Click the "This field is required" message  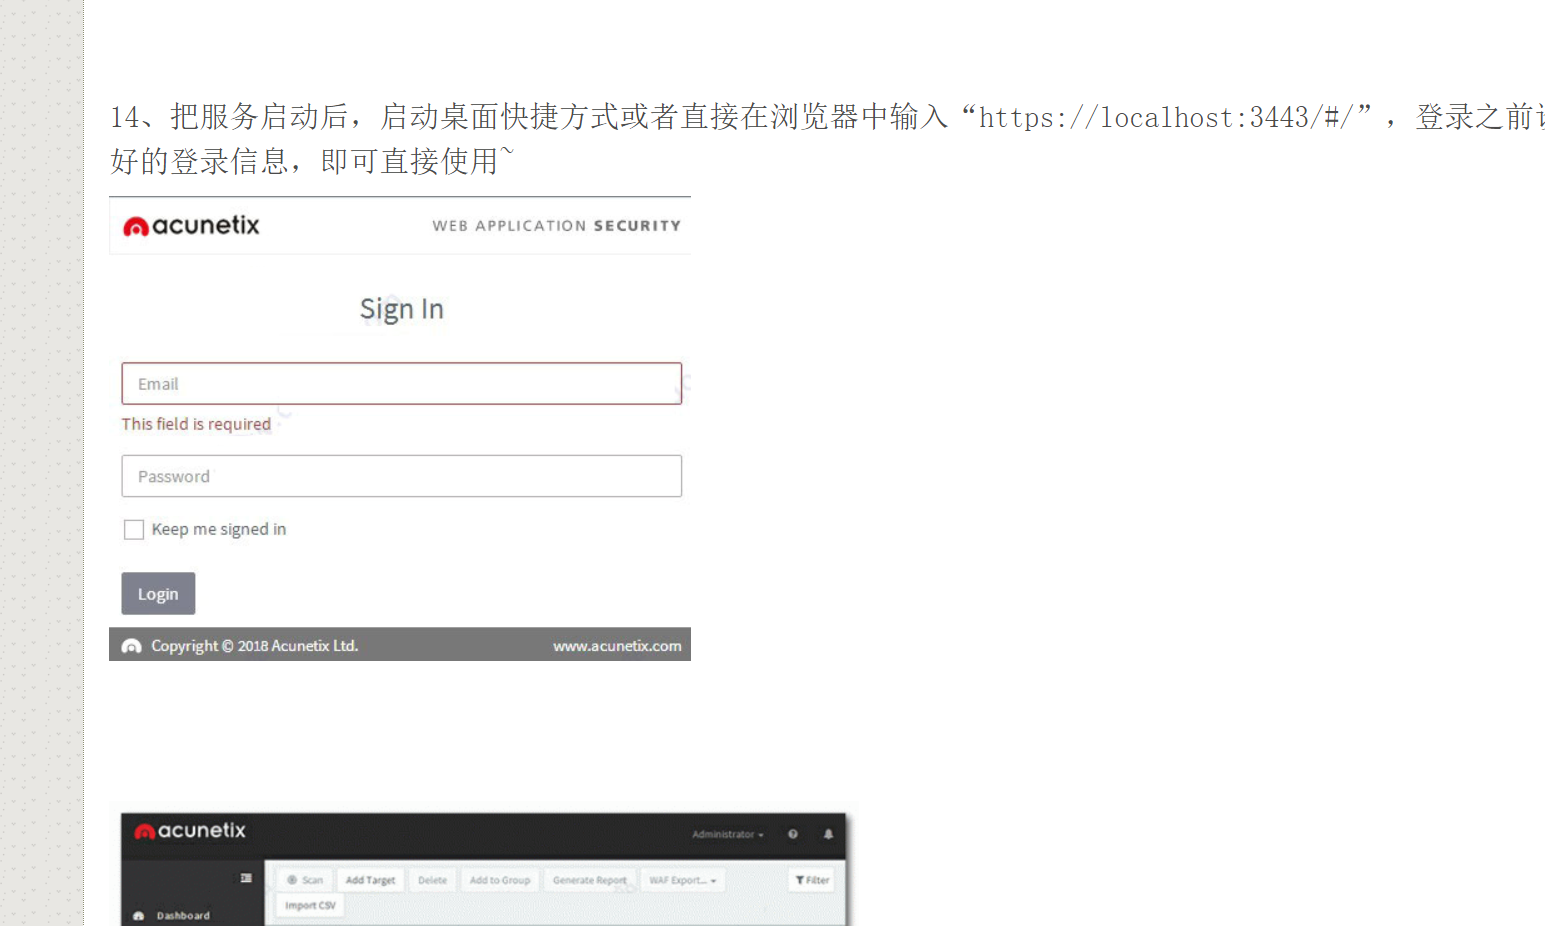tap(196, 424)
